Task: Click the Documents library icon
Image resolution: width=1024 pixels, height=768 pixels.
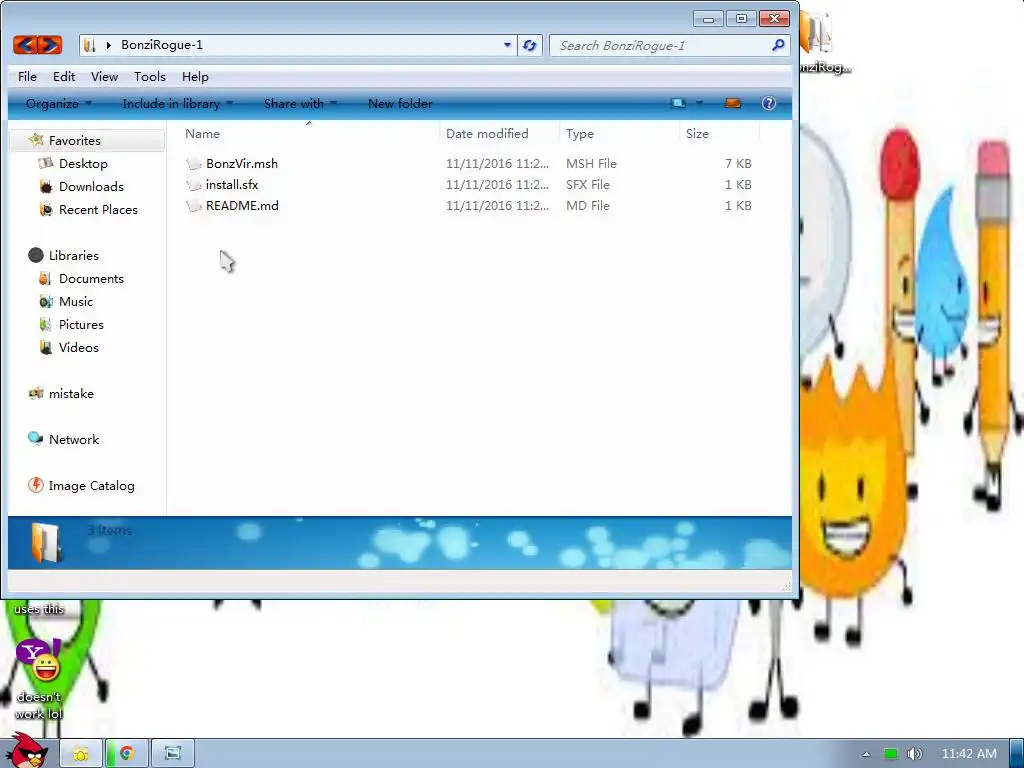Action: (45, 279)
